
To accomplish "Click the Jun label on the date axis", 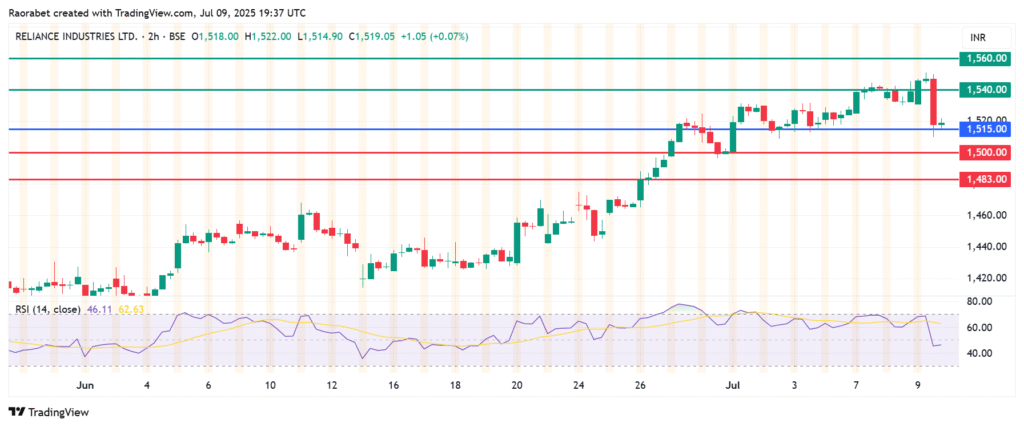I will [x=85, y=384].
